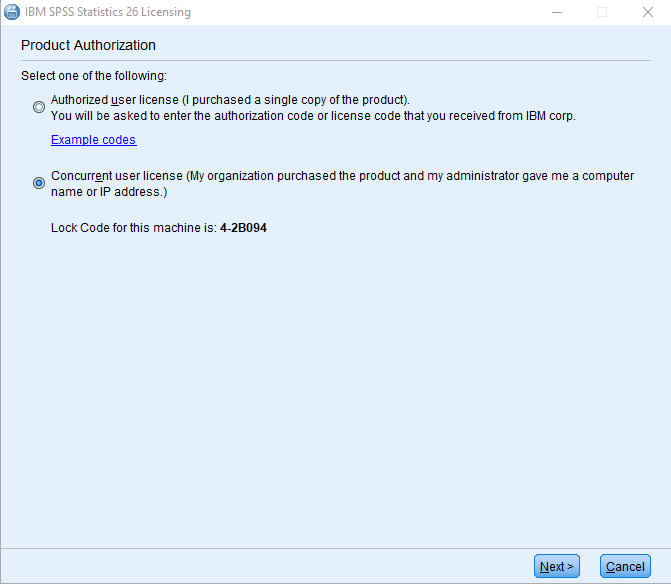Click the Cancel button
The width and height of the screenshot is (671, 584).
tap(625, 566)
